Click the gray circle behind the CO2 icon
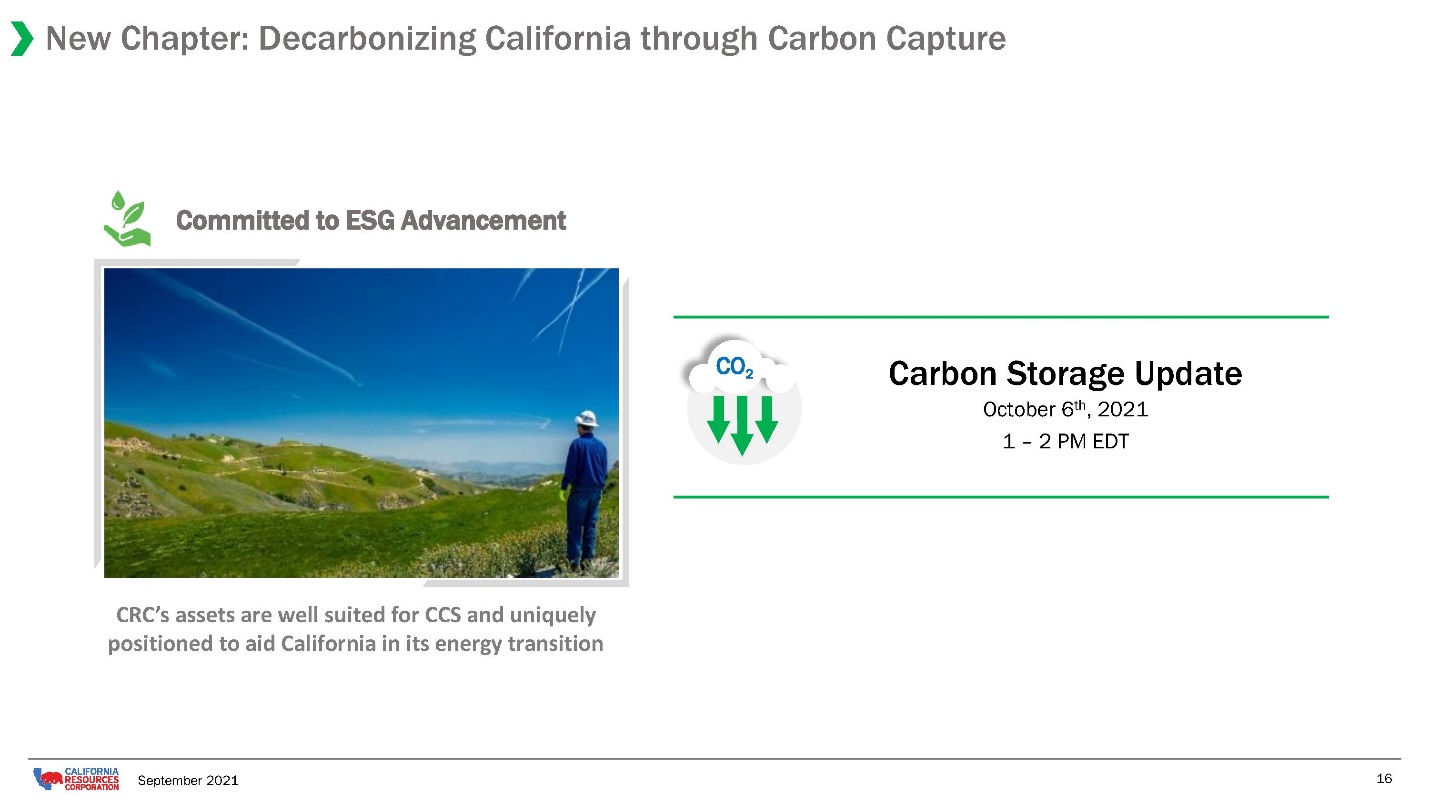1429x806 pixels. (x=744, y=407)
